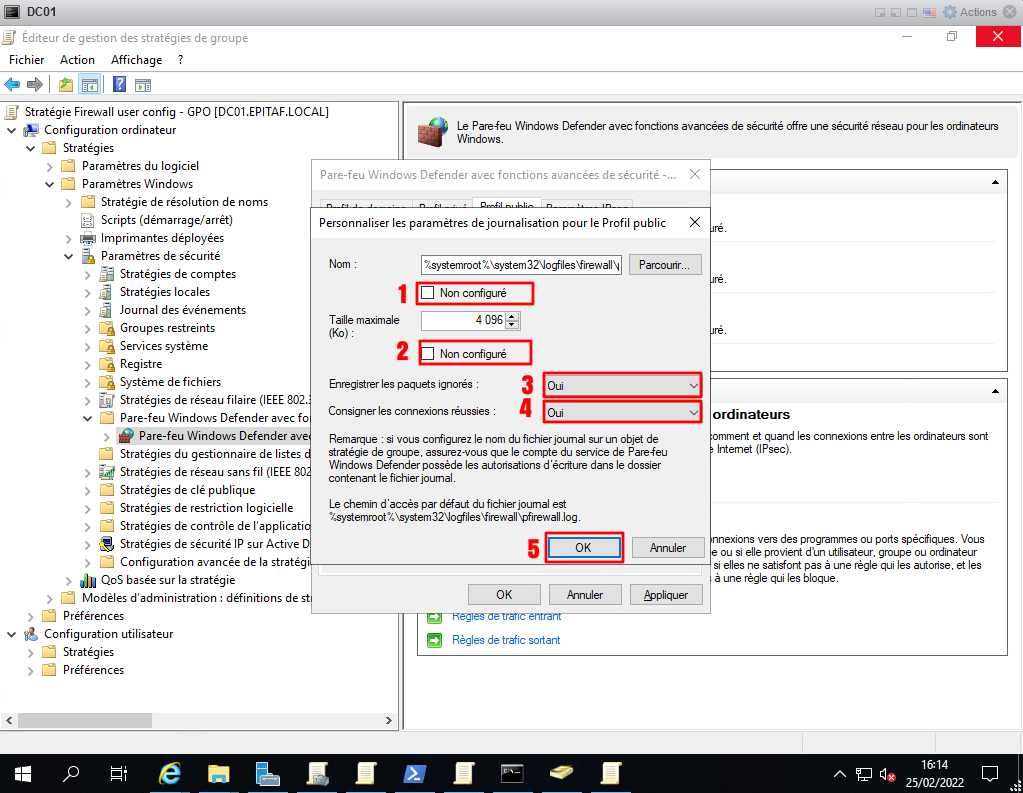Click the log file Nom text field

pyautogui.click(x=521, y=265)
